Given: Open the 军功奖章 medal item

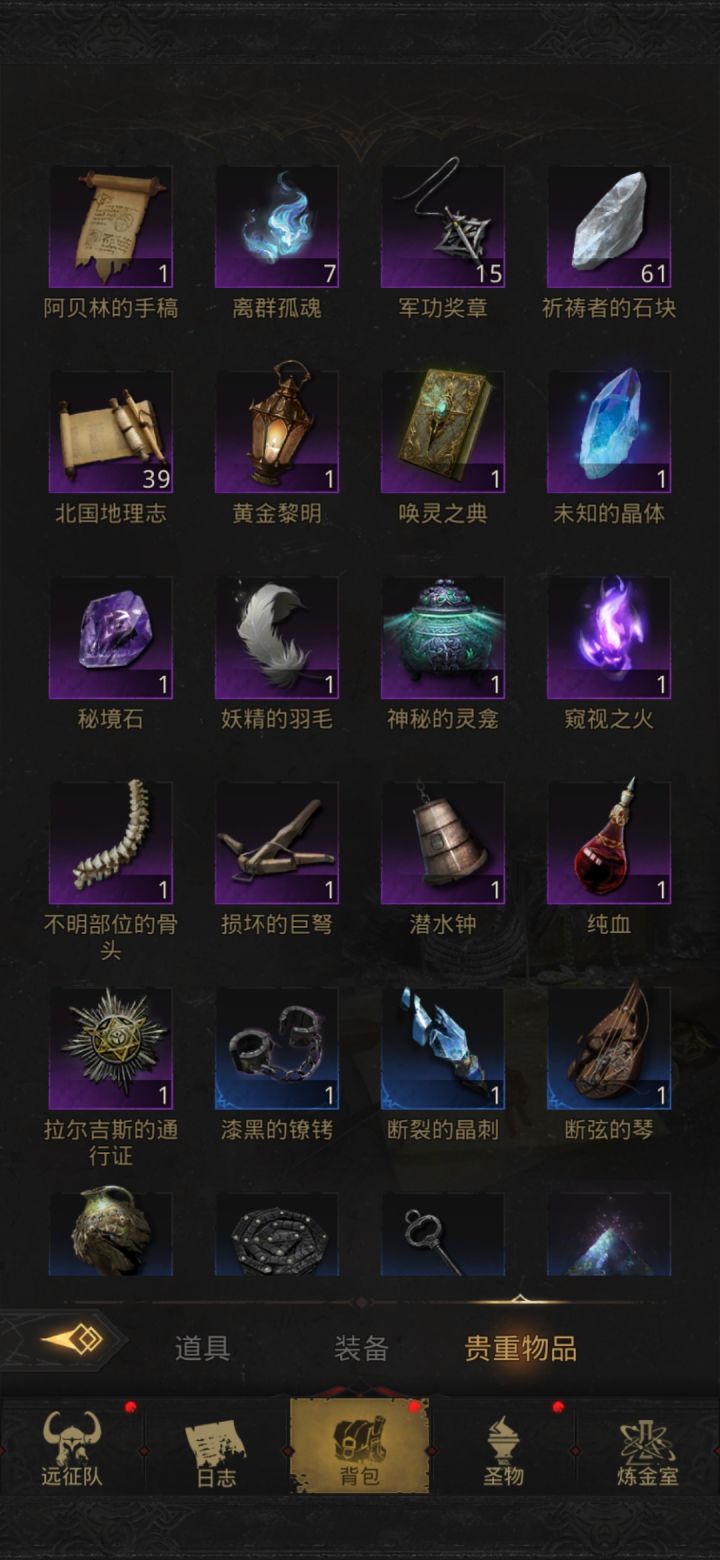Looking at the screenshot, I should coord(442,227).
